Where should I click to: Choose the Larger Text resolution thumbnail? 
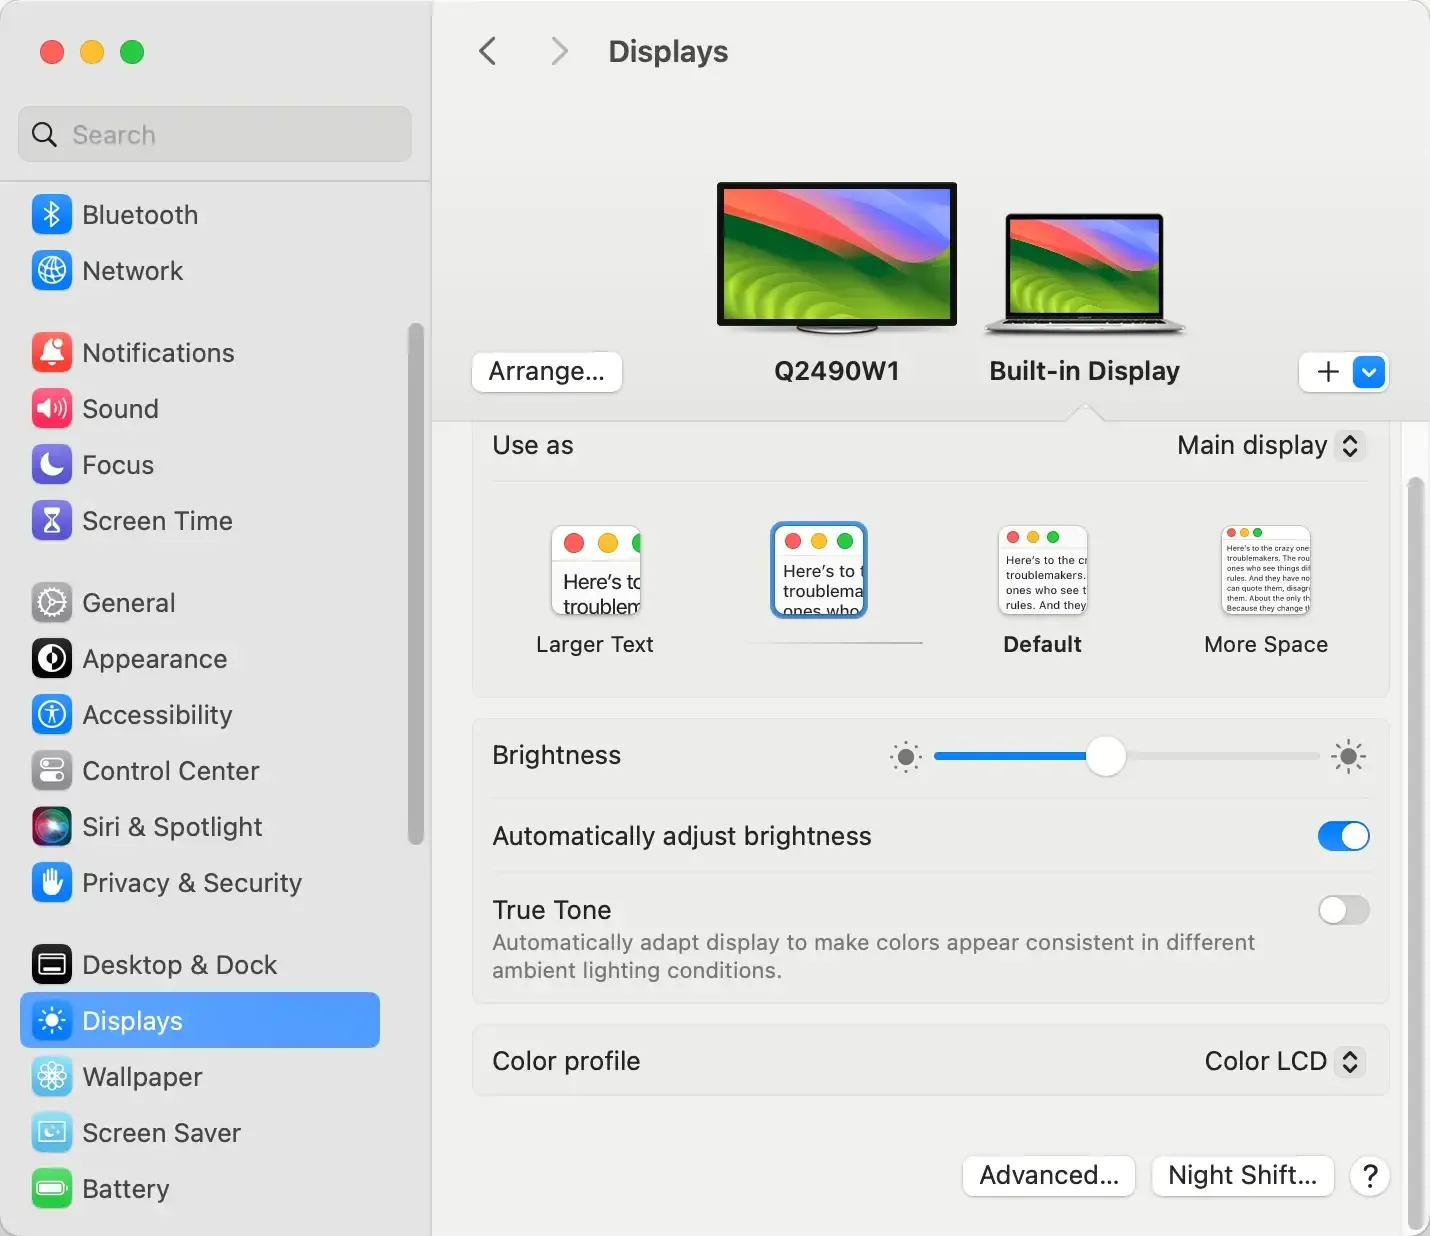click(x=596, y=570)
